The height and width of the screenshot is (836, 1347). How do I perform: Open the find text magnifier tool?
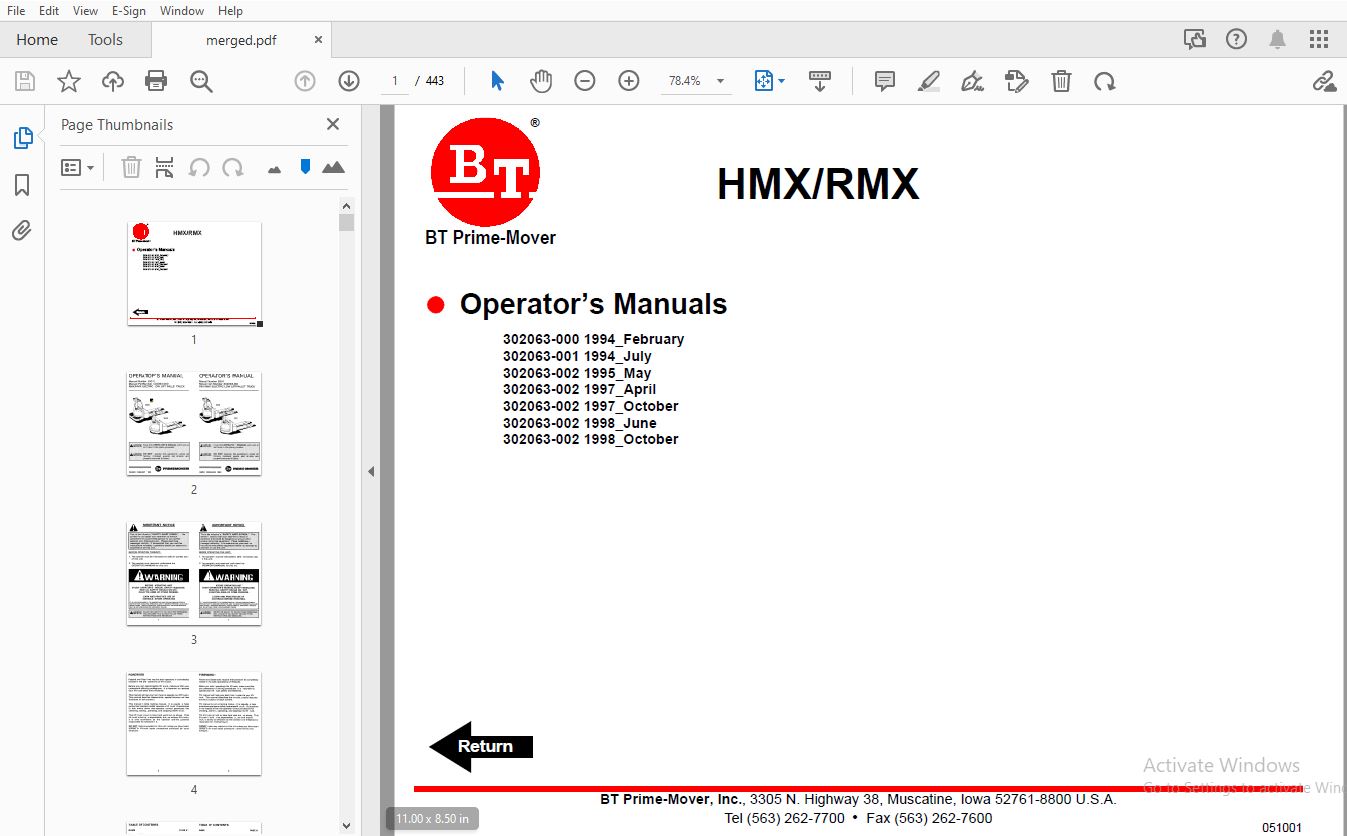pyautogui.click(x=201, y=81)
